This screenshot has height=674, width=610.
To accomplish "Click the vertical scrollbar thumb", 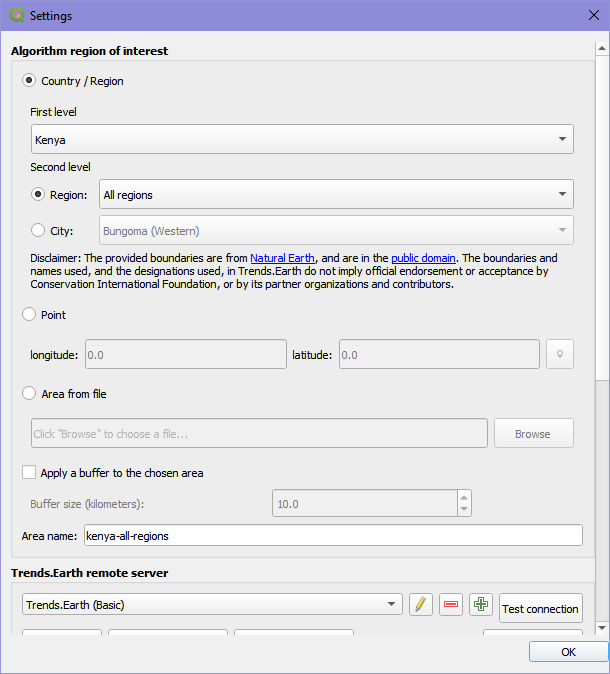I will 601,218.
